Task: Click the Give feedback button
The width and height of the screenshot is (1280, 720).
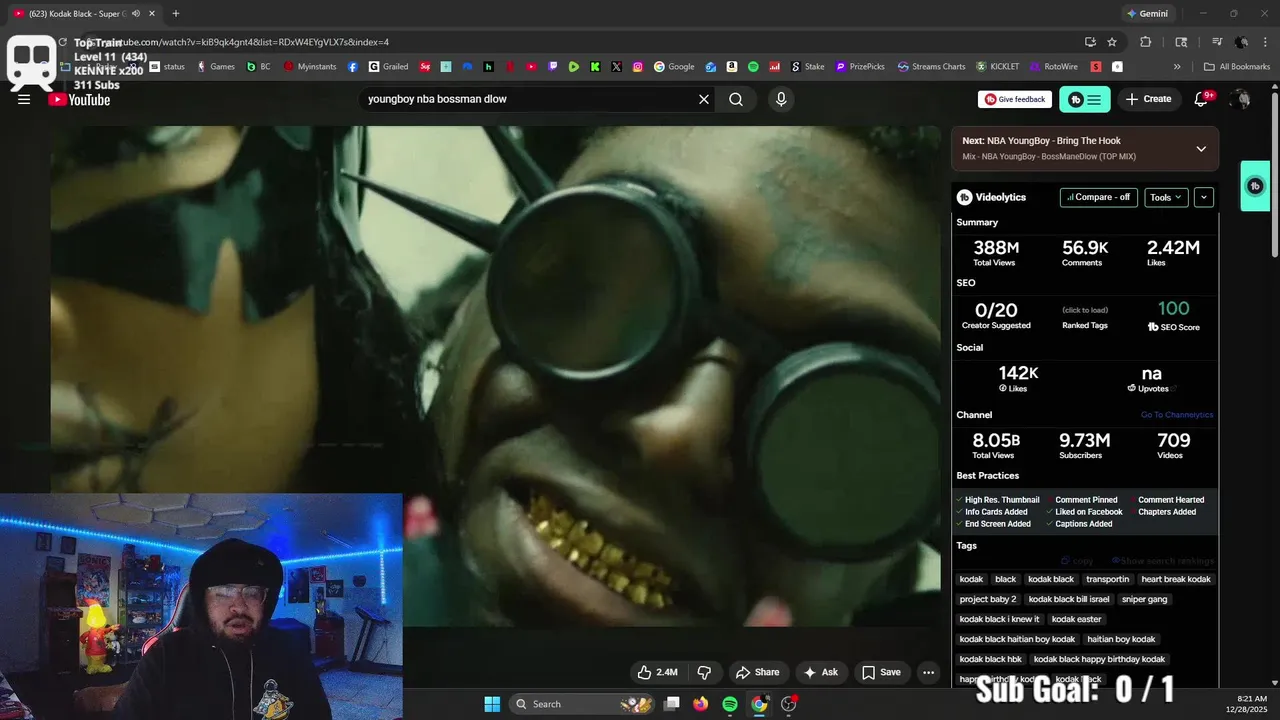Action: pos(1014,99)
